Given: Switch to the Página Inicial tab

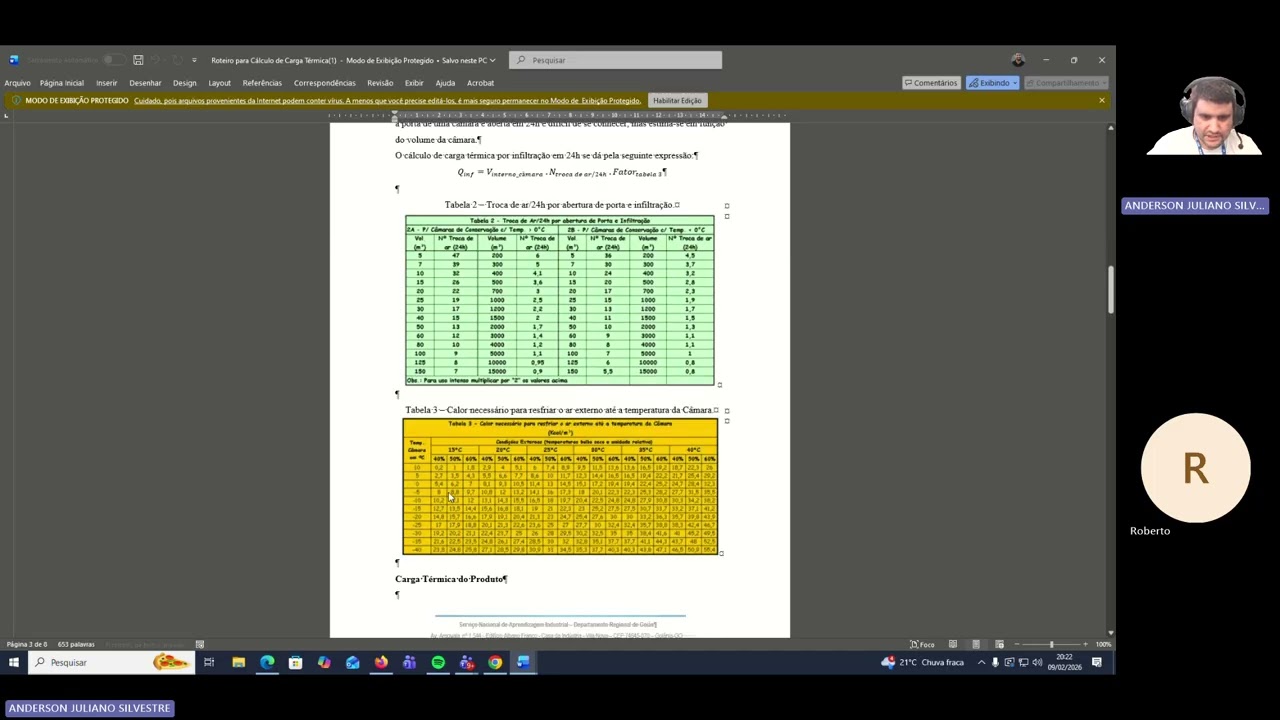Looking at the screenshot, I should [x=61, y=83].
